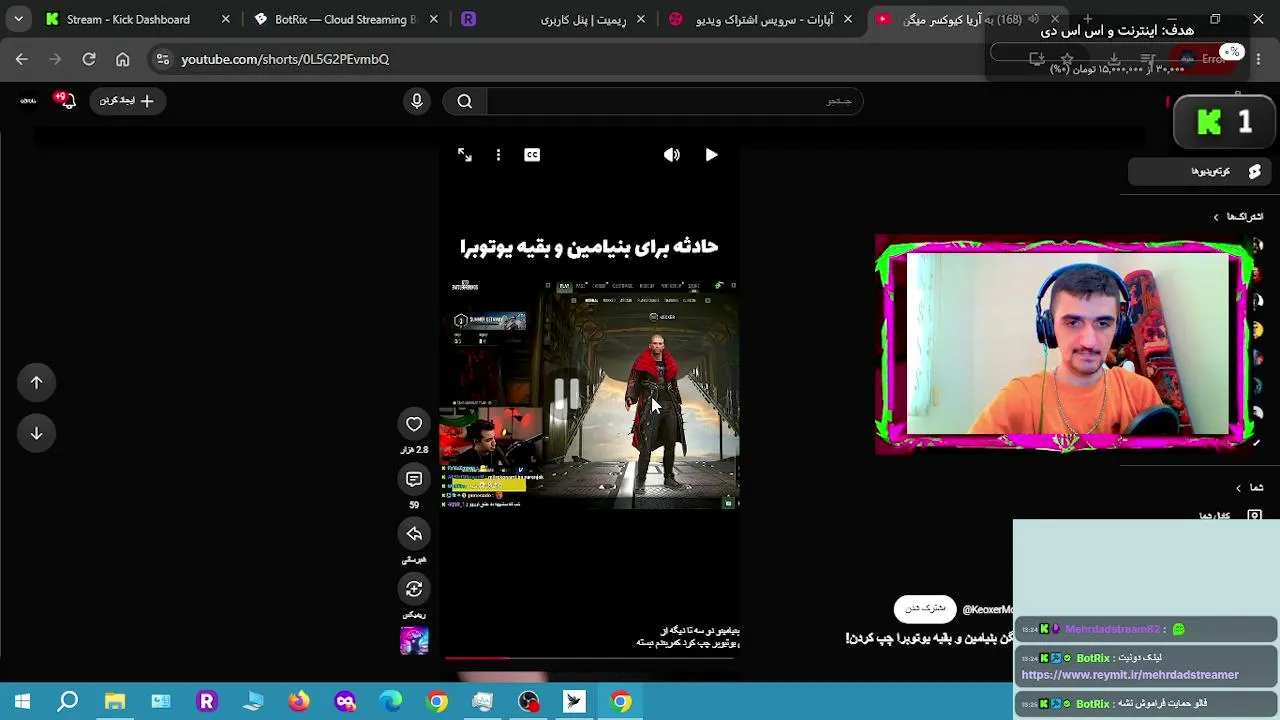The height and width of the screenshot is (720, 1280).
Task: Run the search with the magnifier icon
Action: [x=465, y=101]
